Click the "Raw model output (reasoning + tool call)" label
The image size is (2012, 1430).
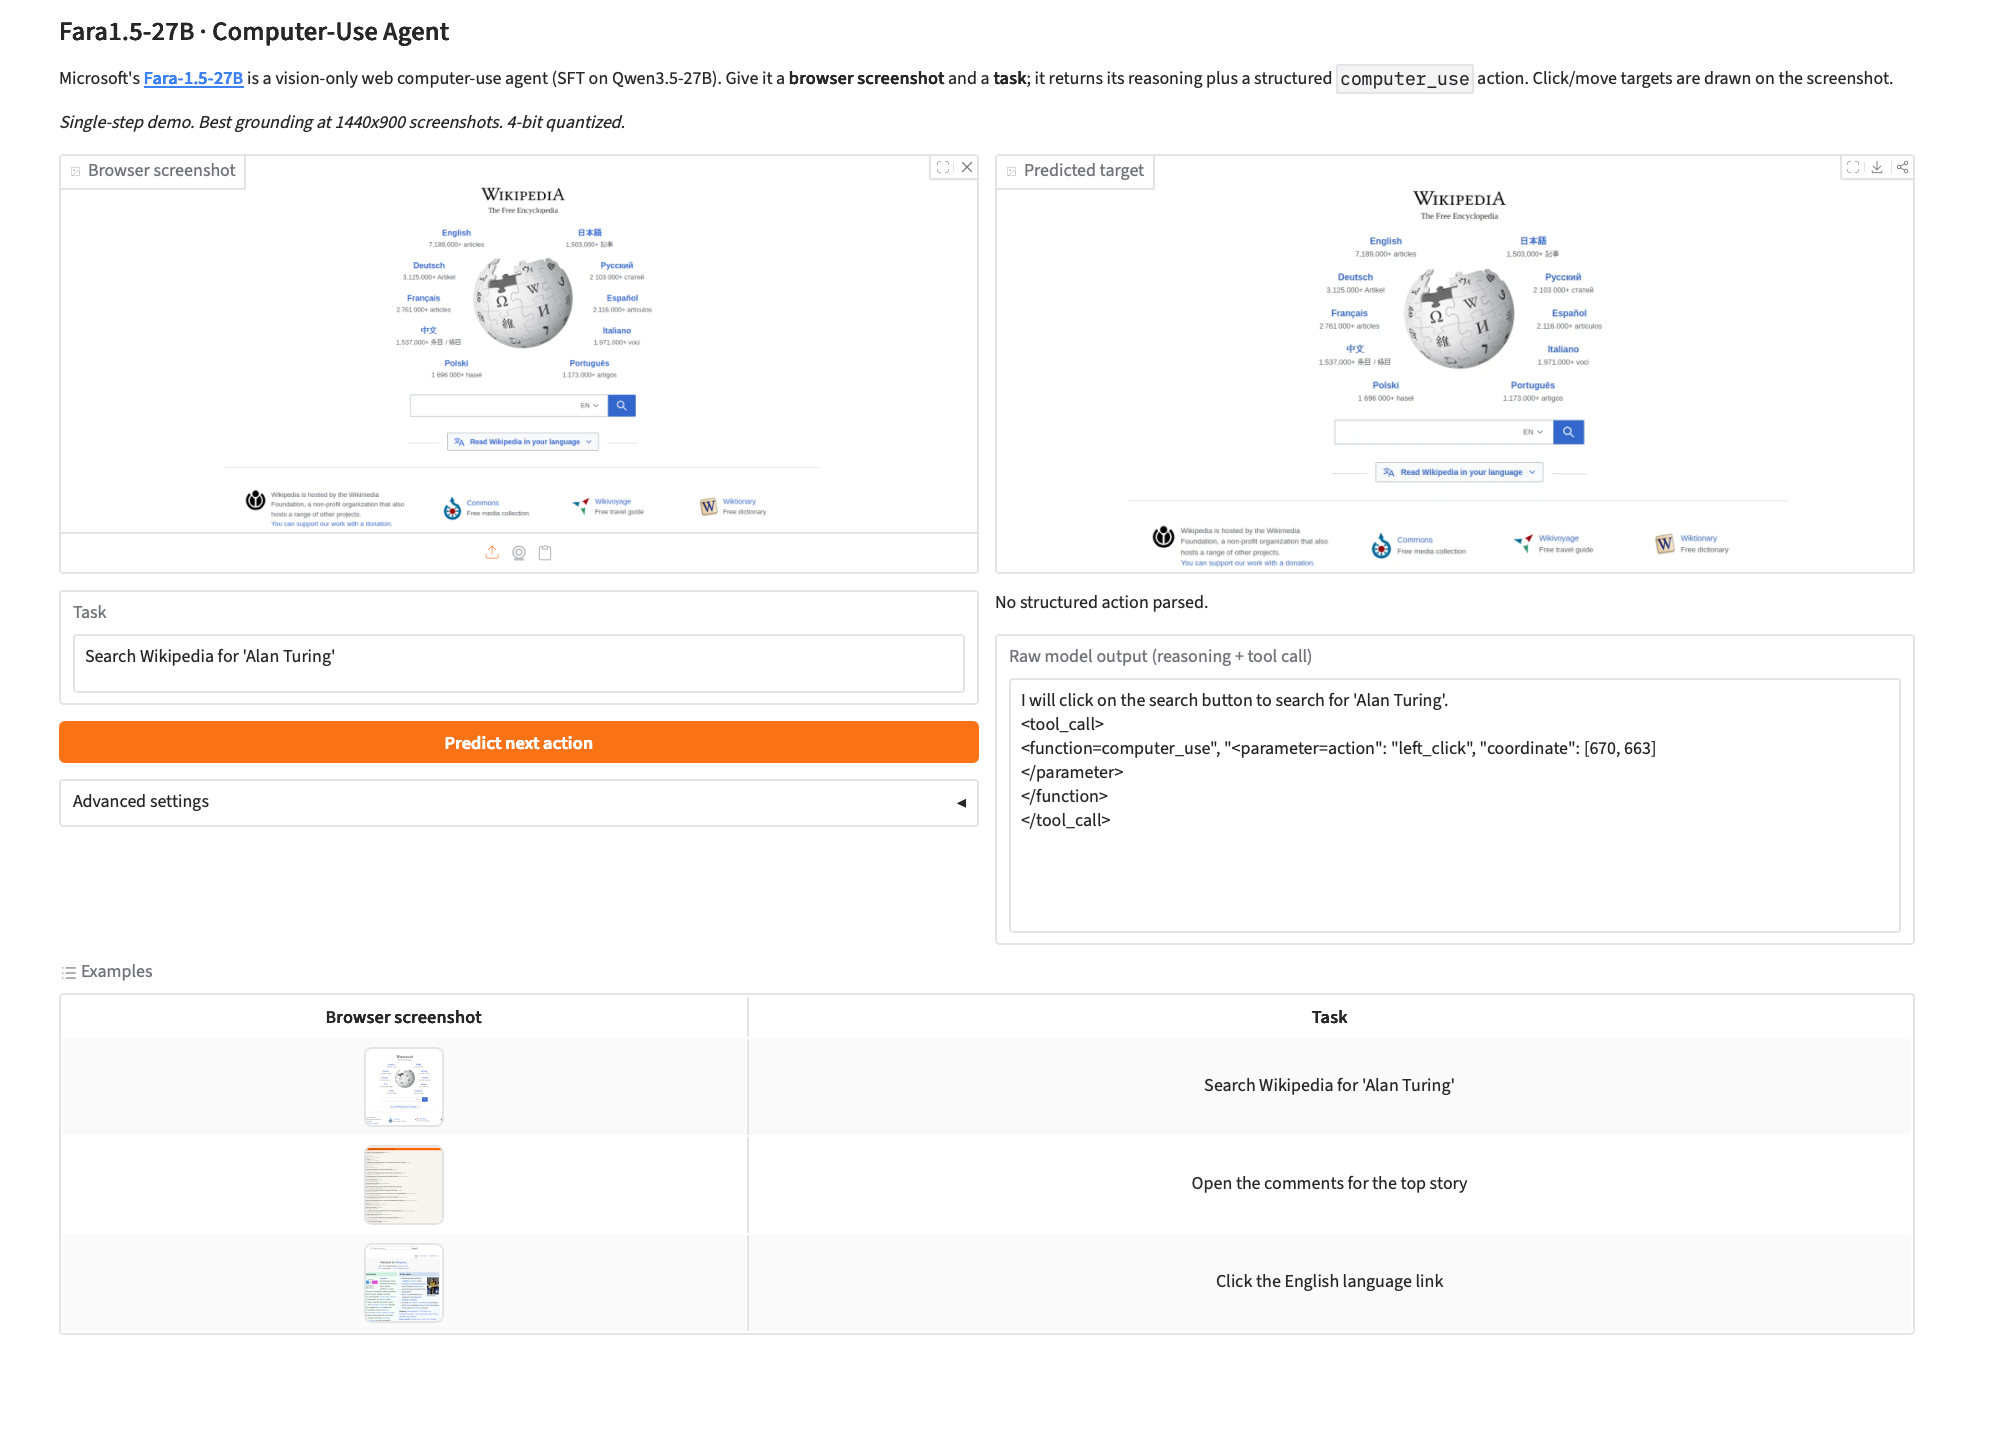pyautogui.click(x=1160, y=657)
